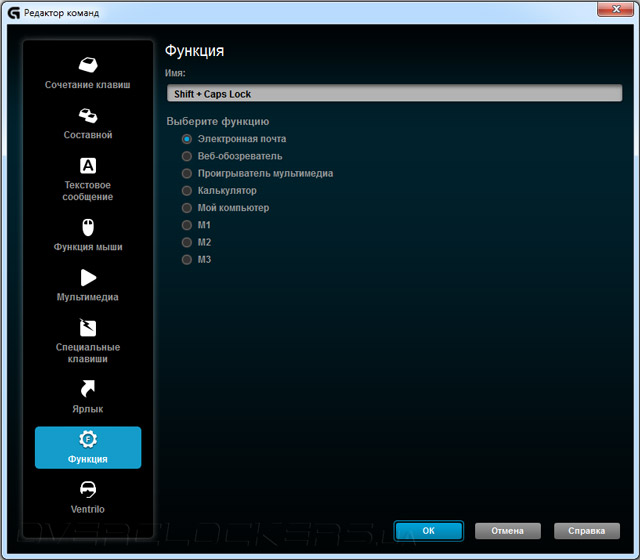Select the Mouse Function mouse icon

88,228
